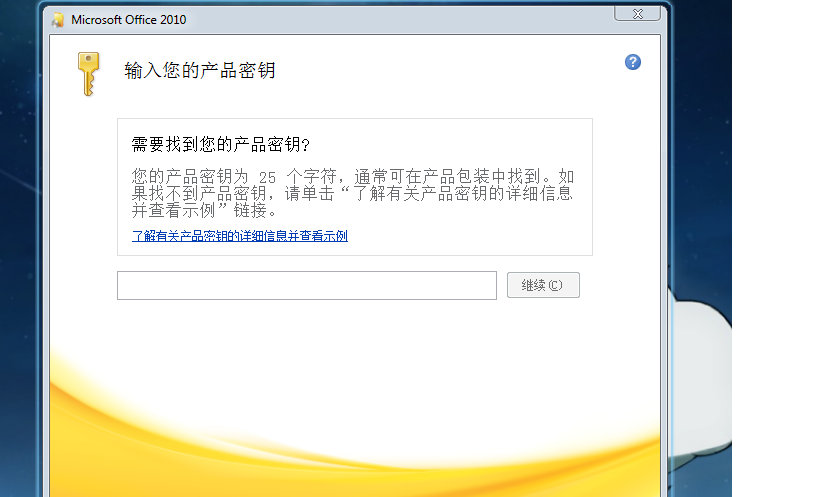Click the heading 输入您的产品密钥
Viewport: 819px width, 497px height.
(200, 70)
